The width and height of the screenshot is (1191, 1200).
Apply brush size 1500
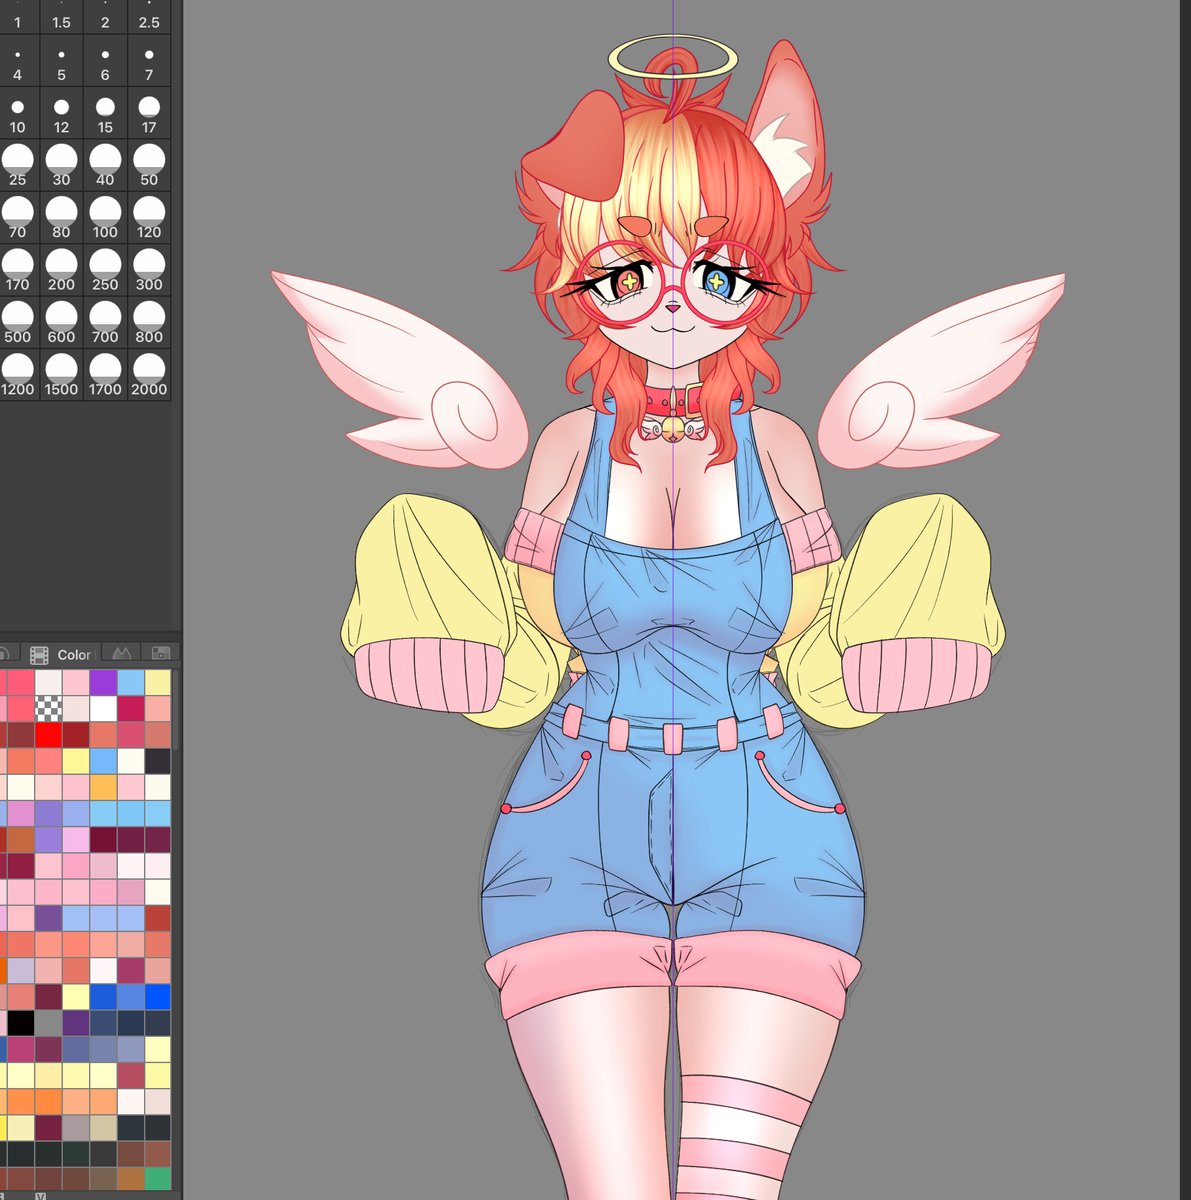[x=61, y=374]
